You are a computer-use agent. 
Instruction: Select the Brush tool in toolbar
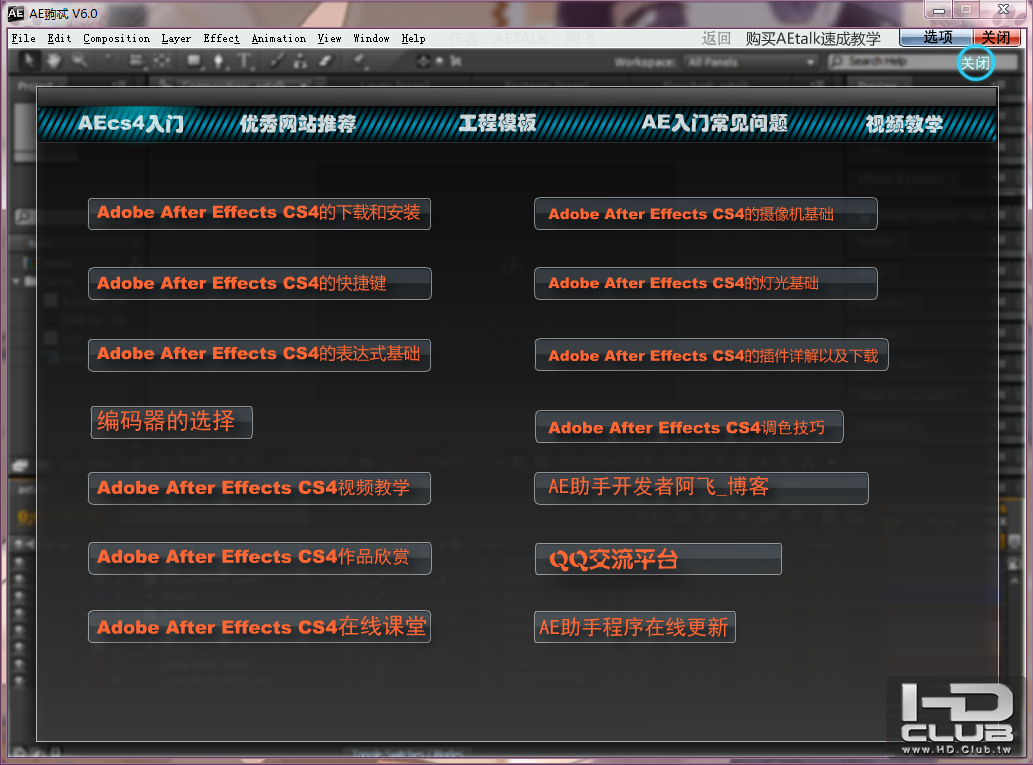pyautogui.click(x=277, y=61)
